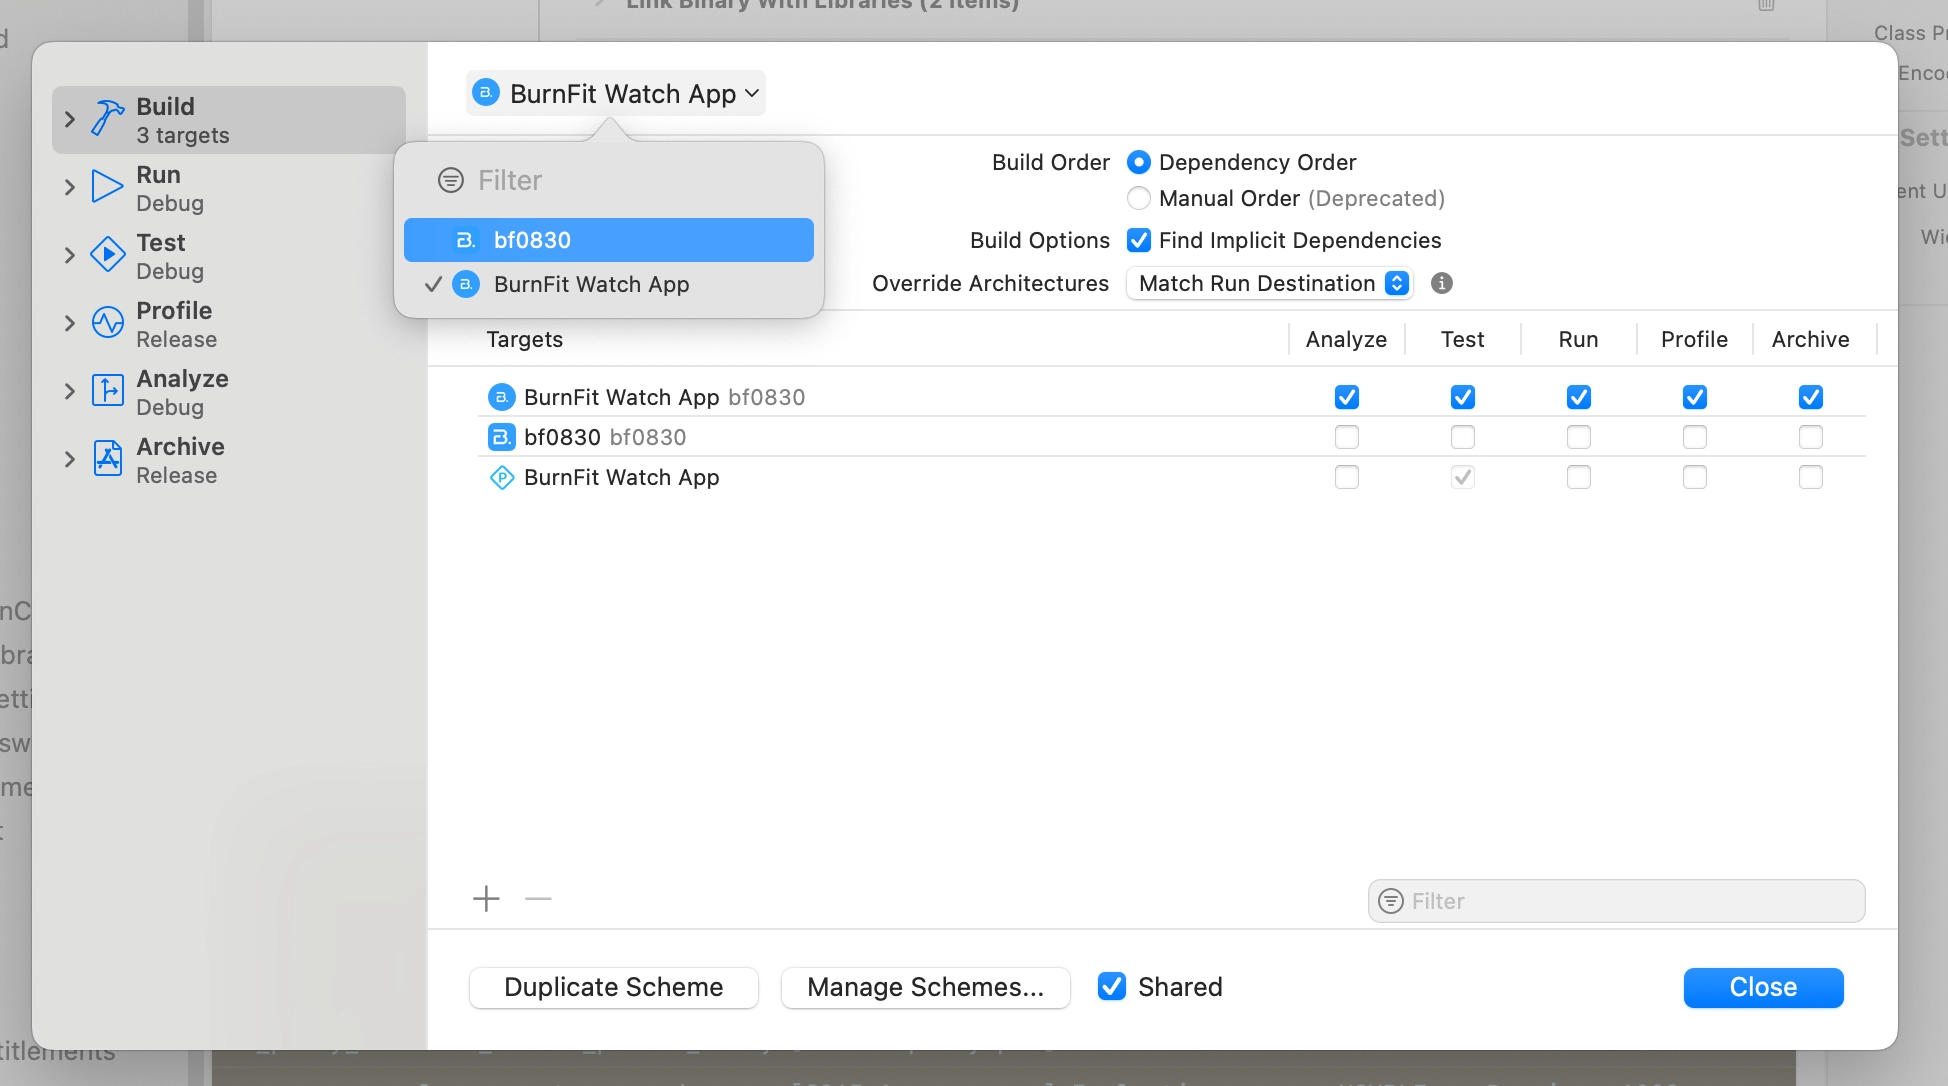Expand the Run Debug section chevron

(69, 187)
